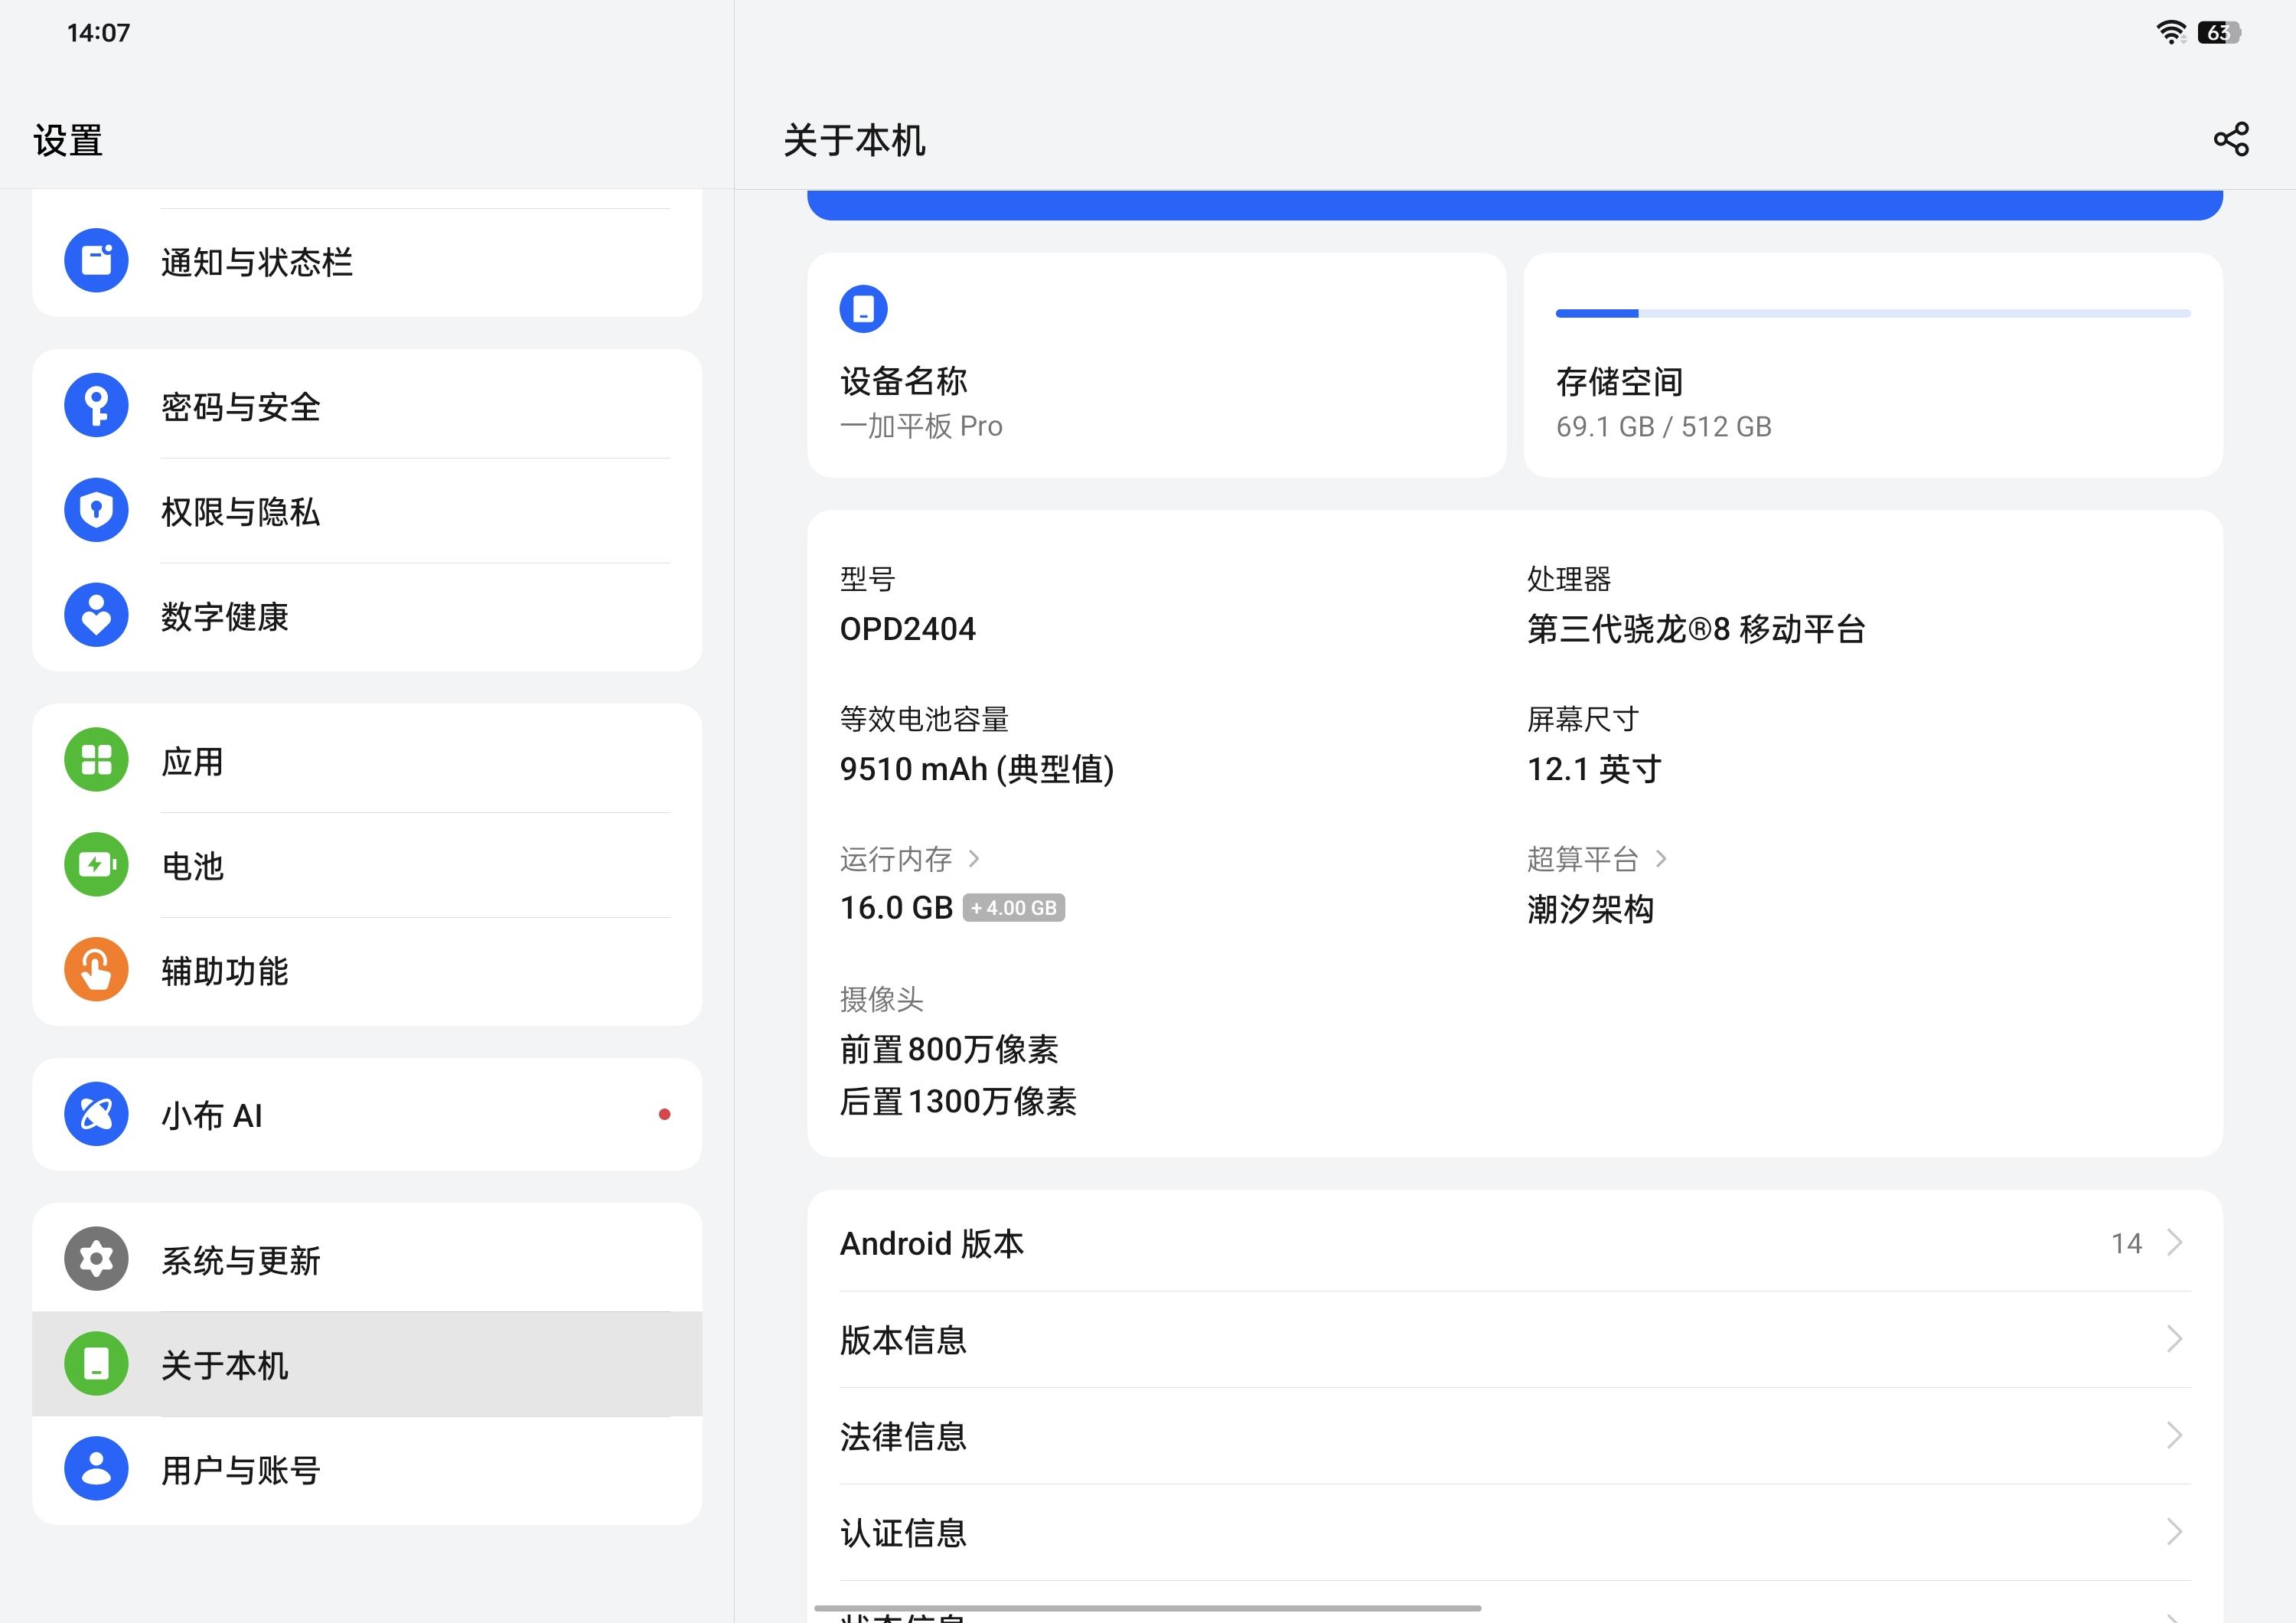Tap the Android 版本 row

[x=1514, y=1242]
